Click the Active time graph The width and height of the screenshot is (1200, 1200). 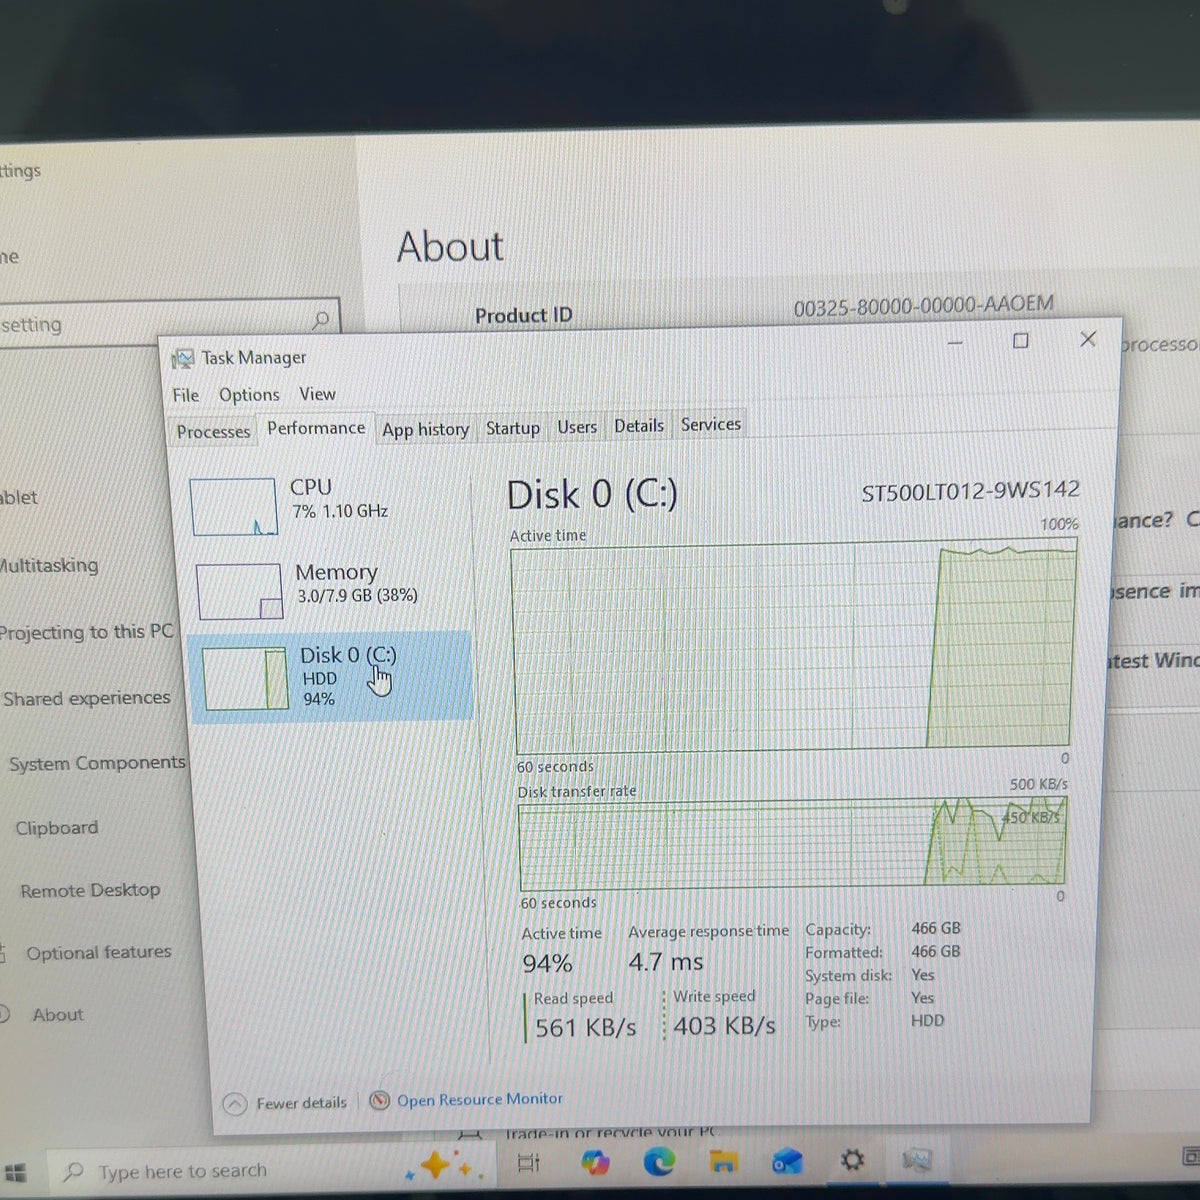point(795,647)
